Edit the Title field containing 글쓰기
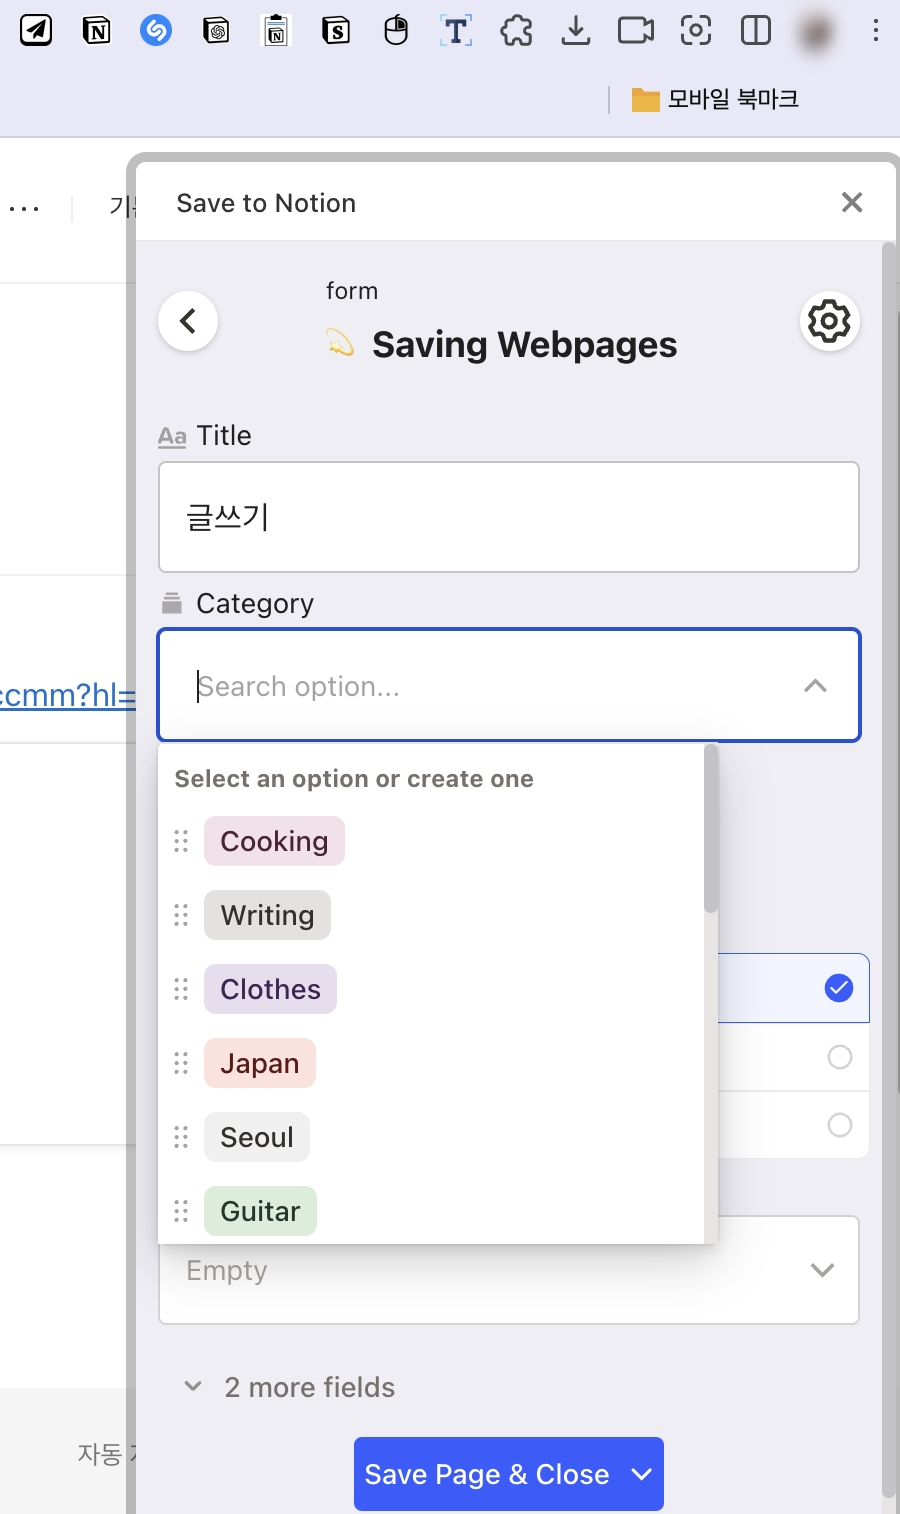Viewport: 900px width, 1514px height. (509, 517)
